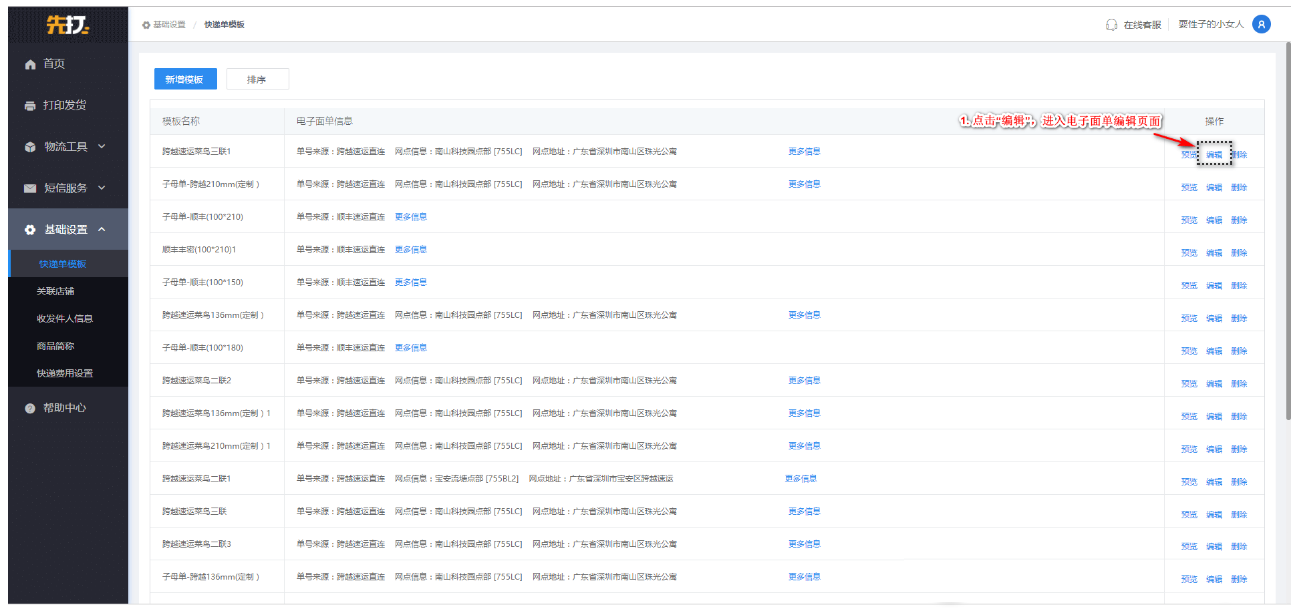Click the username 耍性子的小女人
Viewport: 1297px width, 608px height.
click(x=1211, y=24)
